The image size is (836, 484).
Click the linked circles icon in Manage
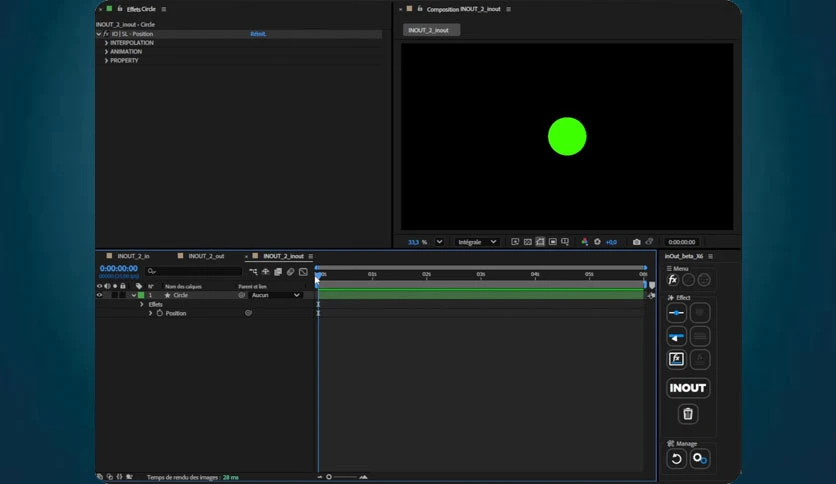(700, 458)
